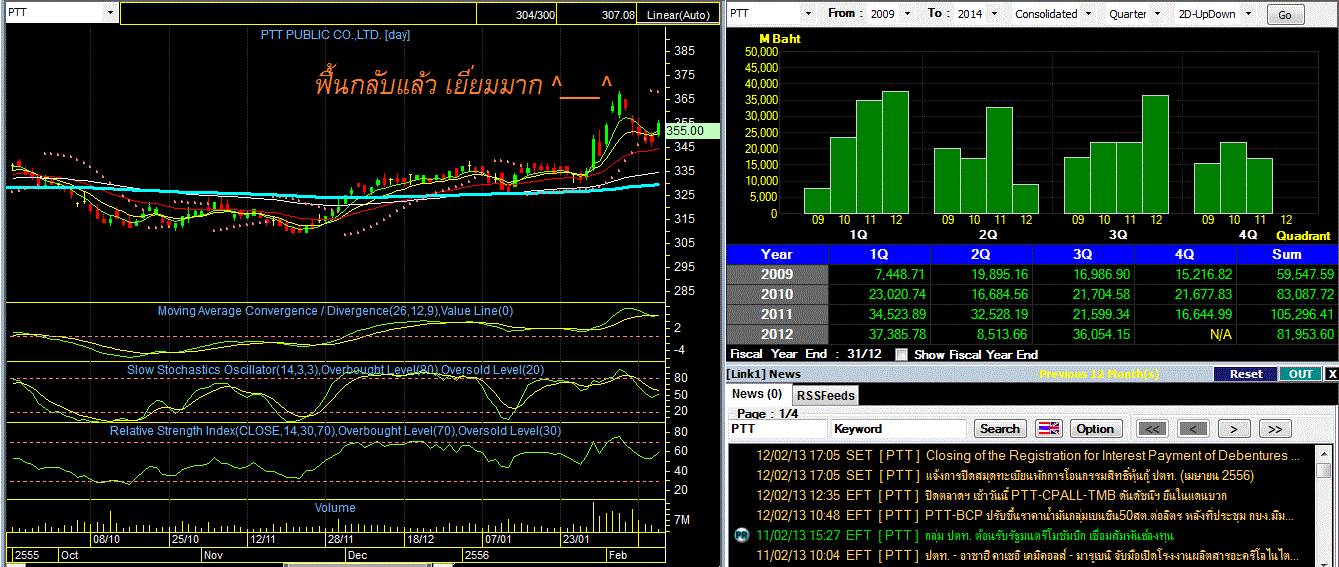The height and width of the screenshot is (567, 1339).
Task: Click the 2011 year row header
Action: point(777,314)
